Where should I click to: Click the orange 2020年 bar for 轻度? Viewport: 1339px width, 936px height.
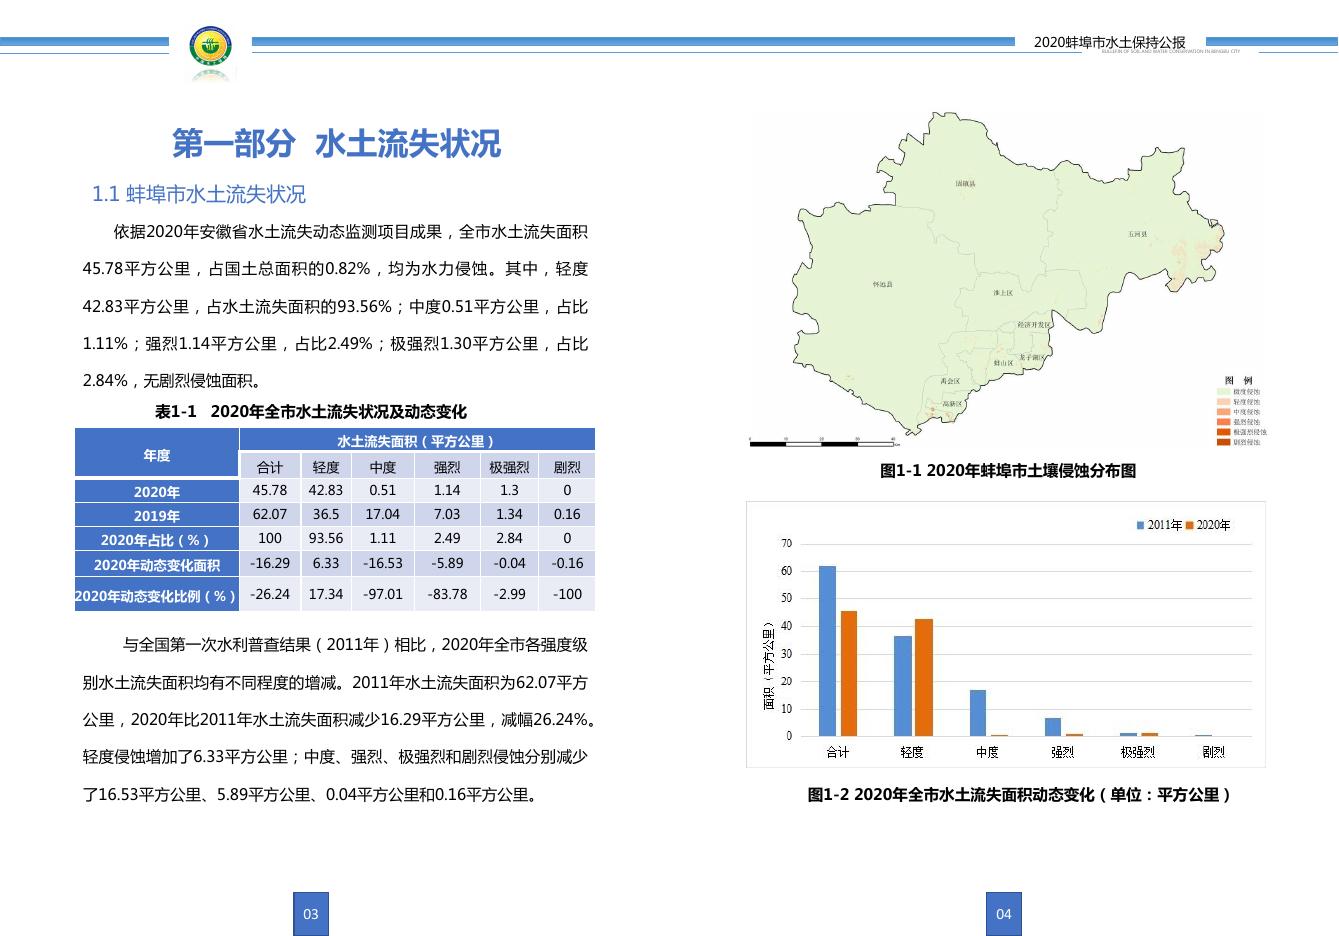(x=924, y=678)
